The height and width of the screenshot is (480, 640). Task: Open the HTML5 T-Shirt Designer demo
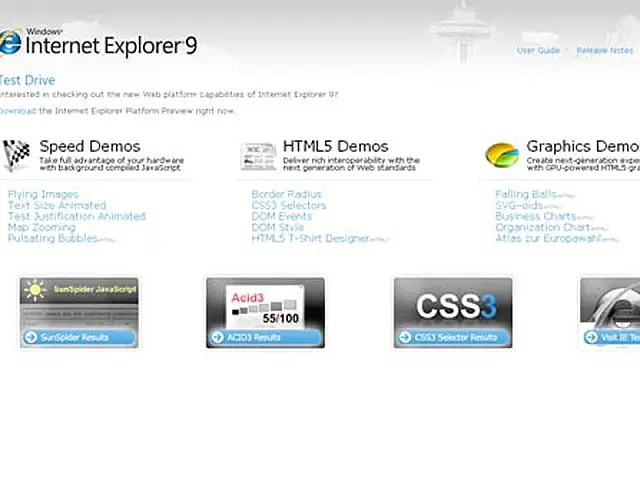311,238
